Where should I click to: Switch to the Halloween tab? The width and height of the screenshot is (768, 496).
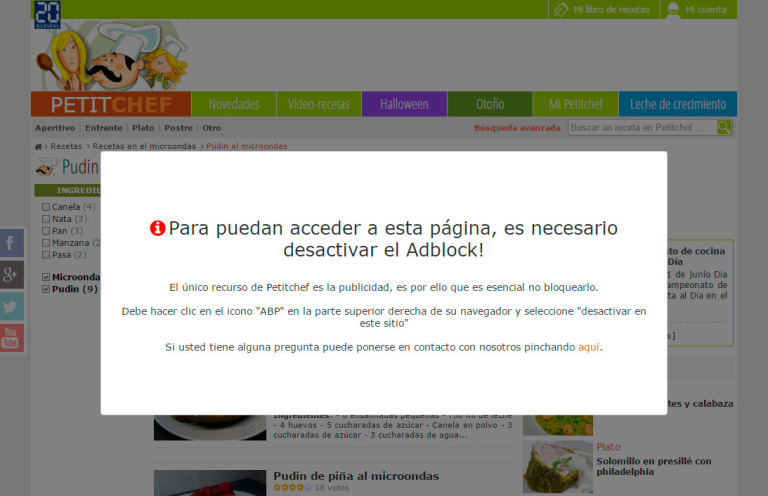[404, 104]
